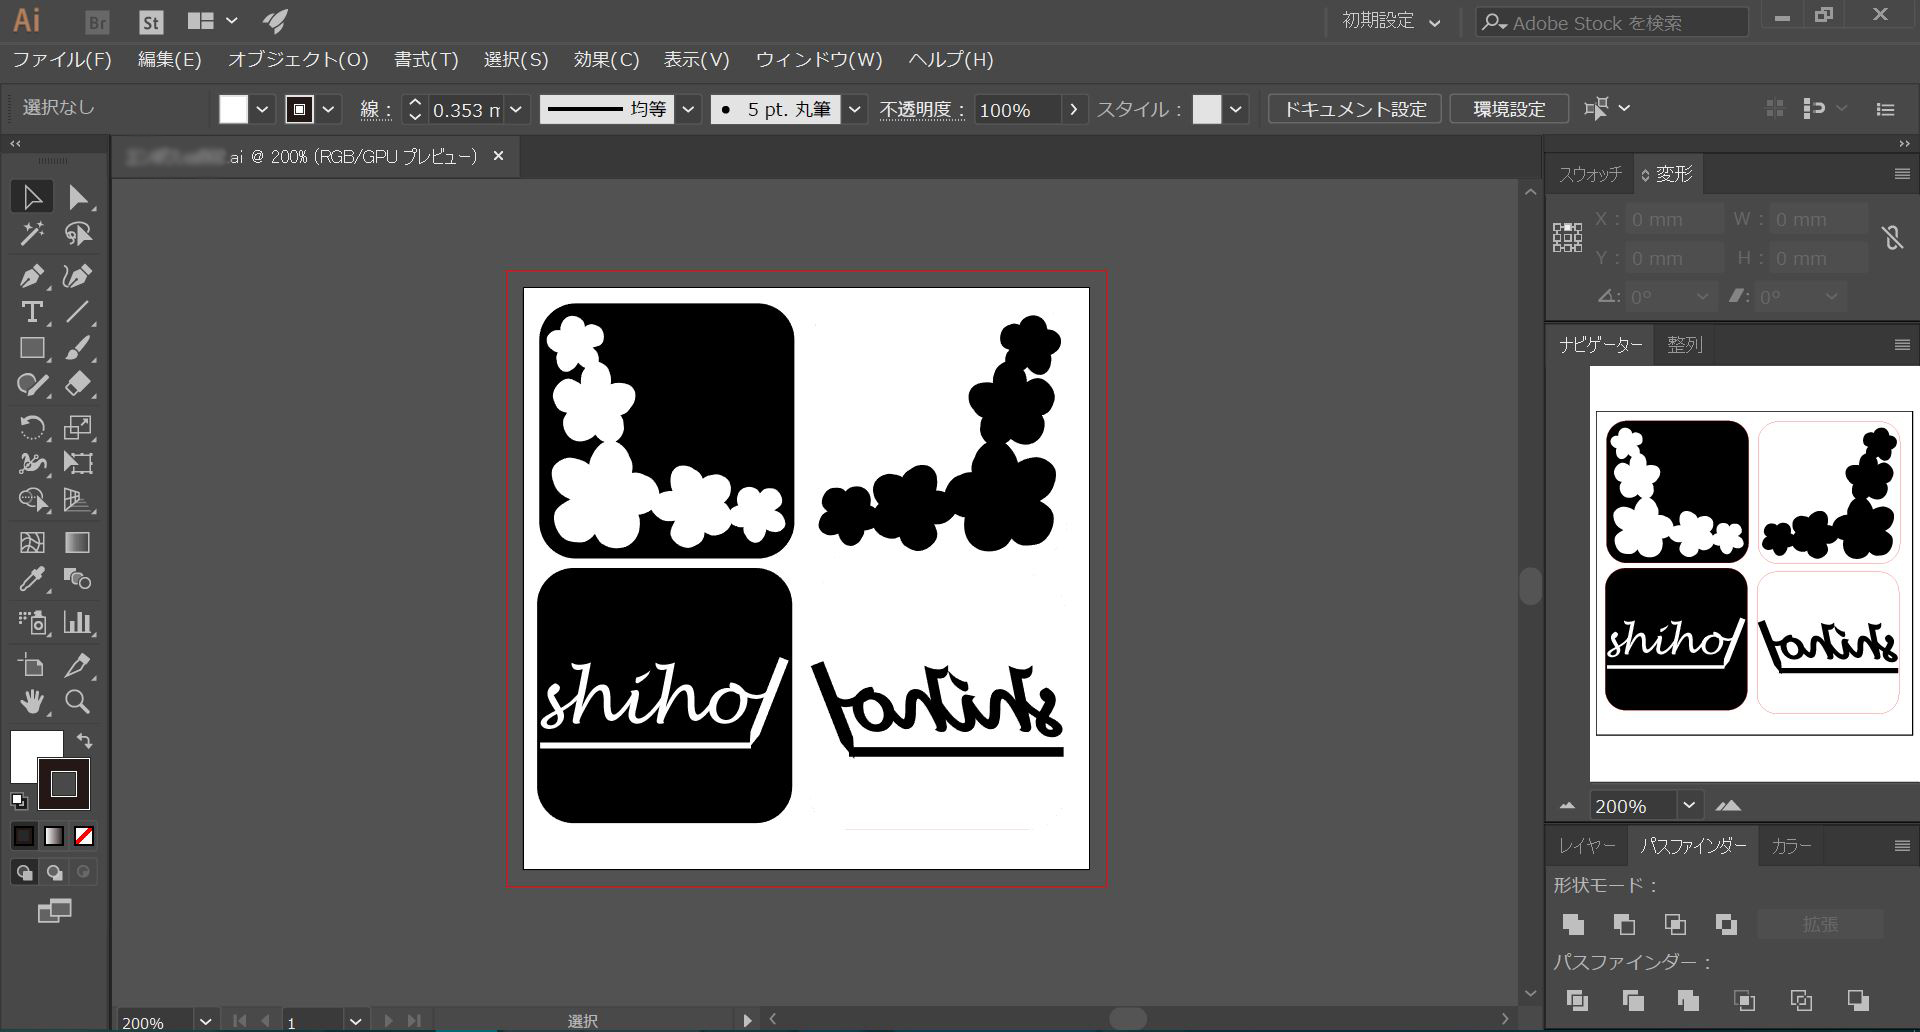Pick the Magic Wand tool
Screen dimensions: 1920x1032
coord(32,234)
